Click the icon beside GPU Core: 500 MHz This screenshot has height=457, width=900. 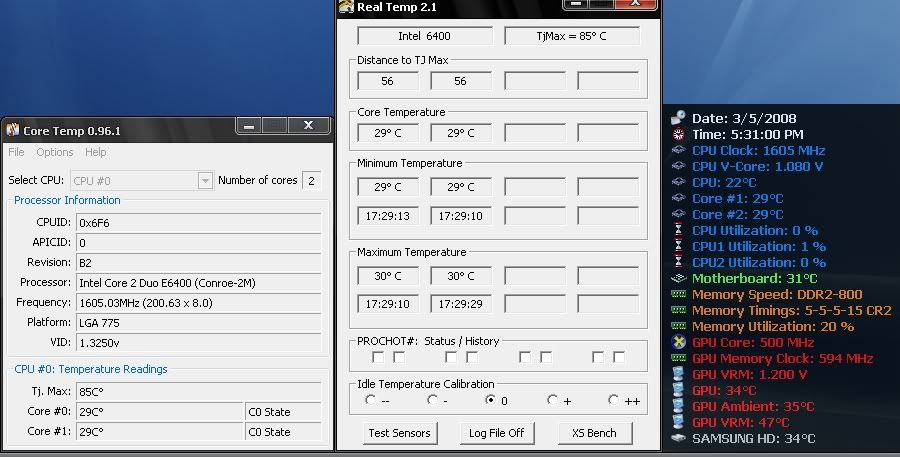[678, 342]
